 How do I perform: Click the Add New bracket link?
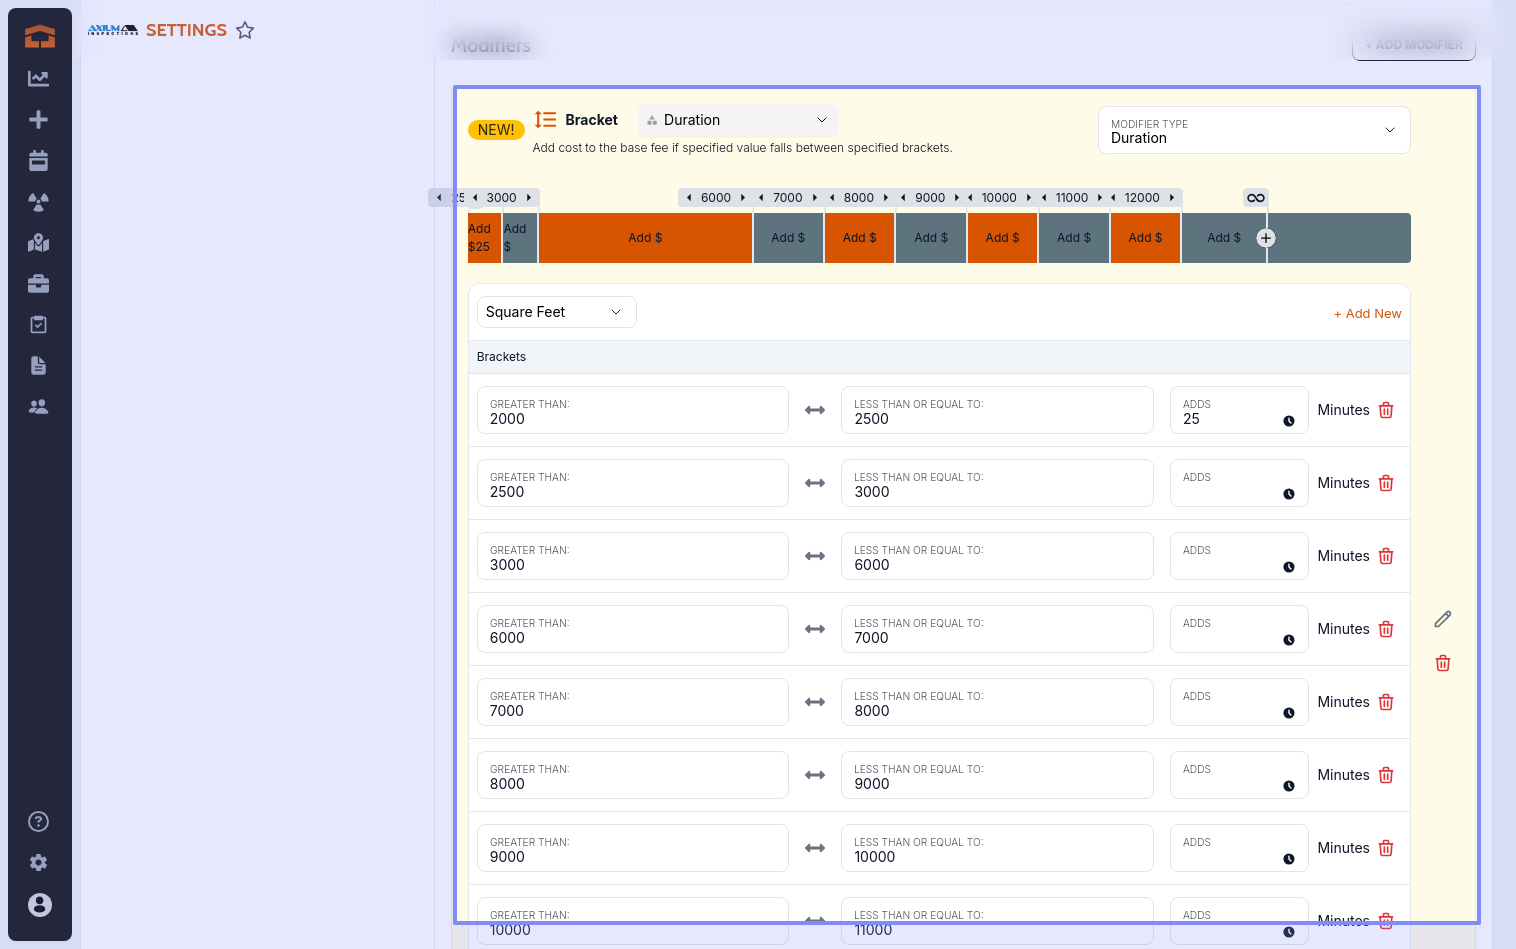pos(1367,314)
